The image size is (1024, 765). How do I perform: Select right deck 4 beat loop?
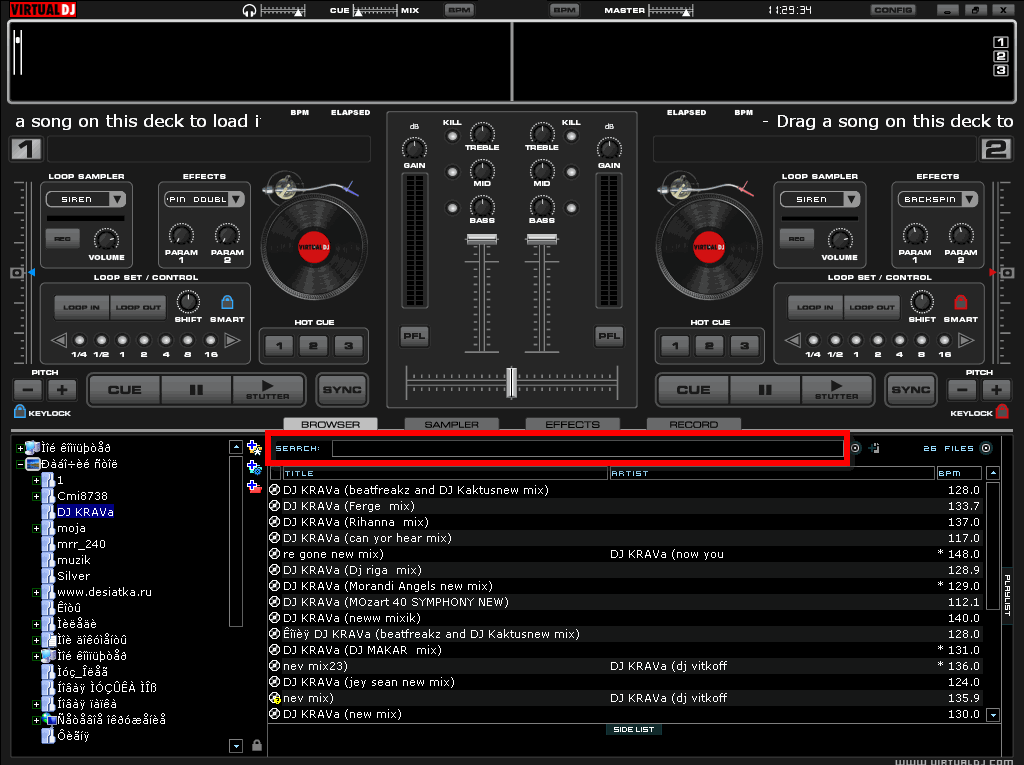[x=899, y=340]
